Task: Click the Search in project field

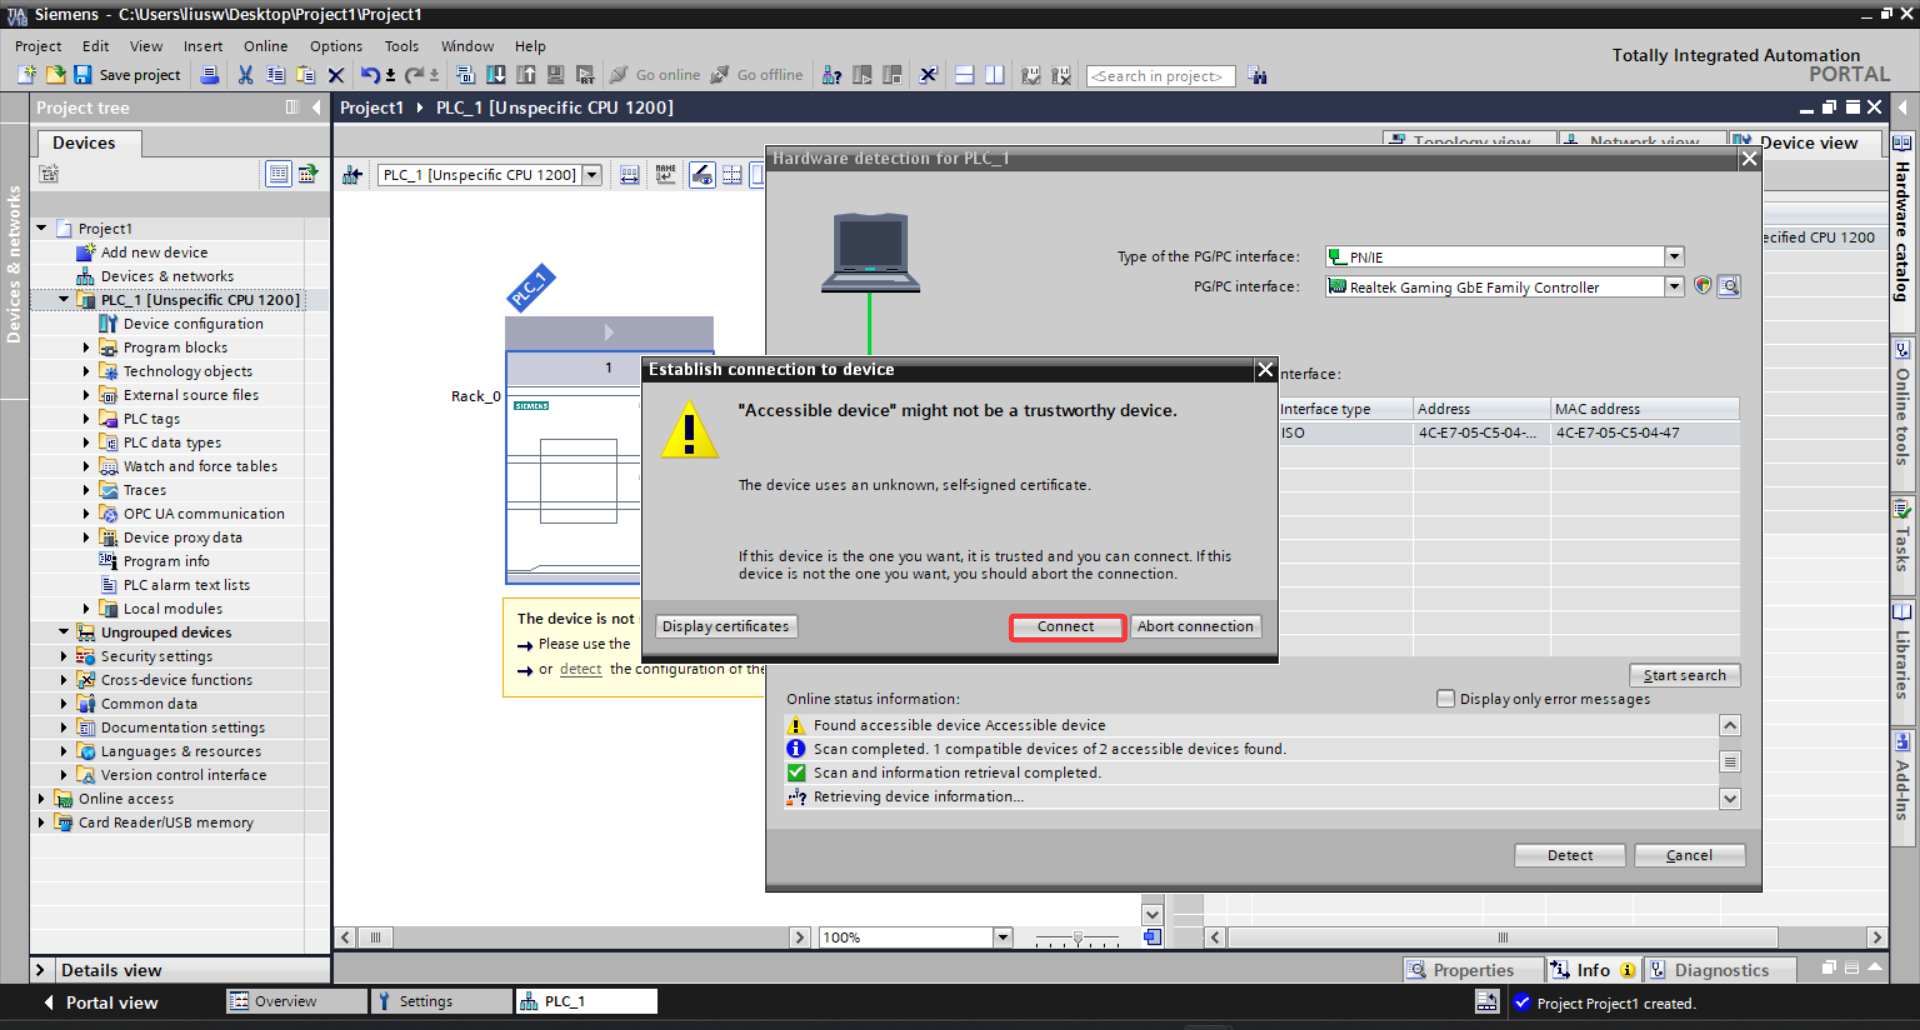Action: tap(1160, 76)
